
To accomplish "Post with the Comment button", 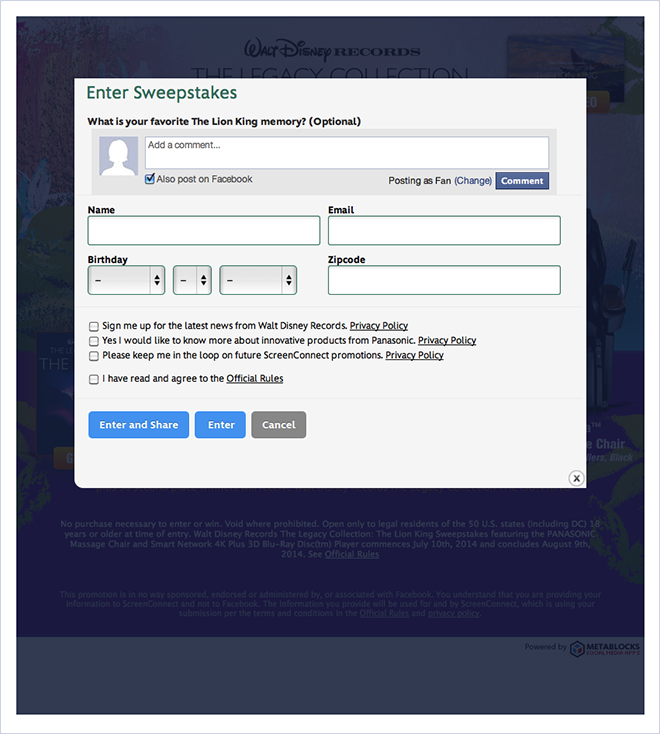I will pyautogui.click(x=522, y=181).
